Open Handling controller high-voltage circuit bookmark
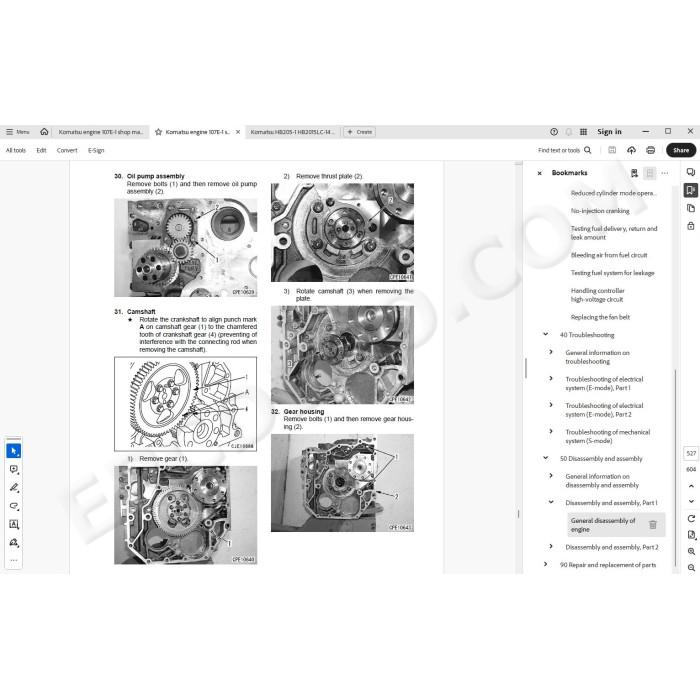Screen dimensions: 700x700 tap(597, 295)
